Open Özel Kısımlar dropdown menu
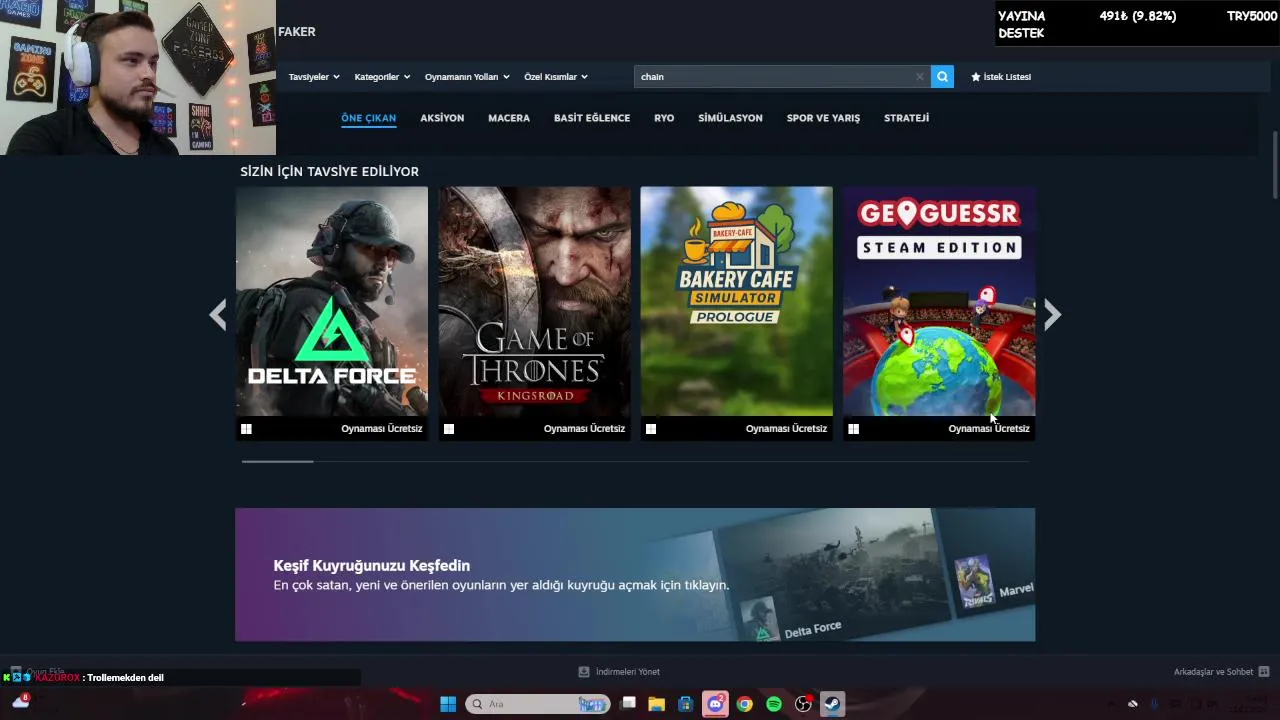The width and height of the screenshot is (1280, 720). coord(556,77)
